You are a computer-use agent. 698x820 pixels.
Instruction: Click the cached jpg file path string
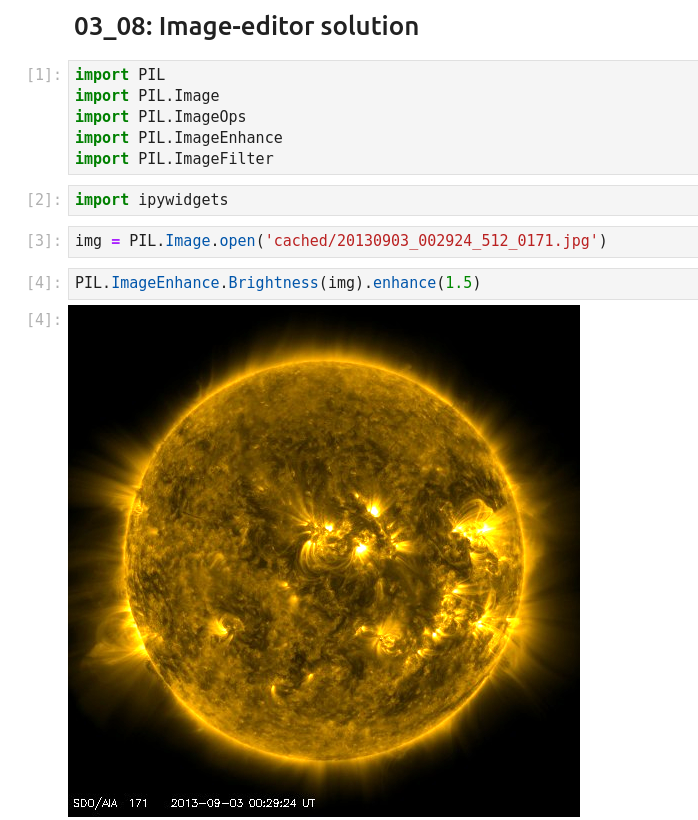[432, 241]
